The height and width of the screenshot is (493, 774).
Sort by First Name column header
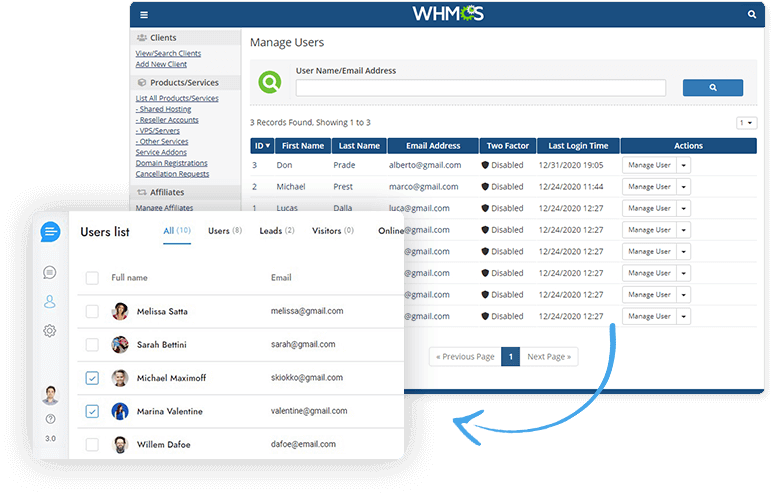303,146
